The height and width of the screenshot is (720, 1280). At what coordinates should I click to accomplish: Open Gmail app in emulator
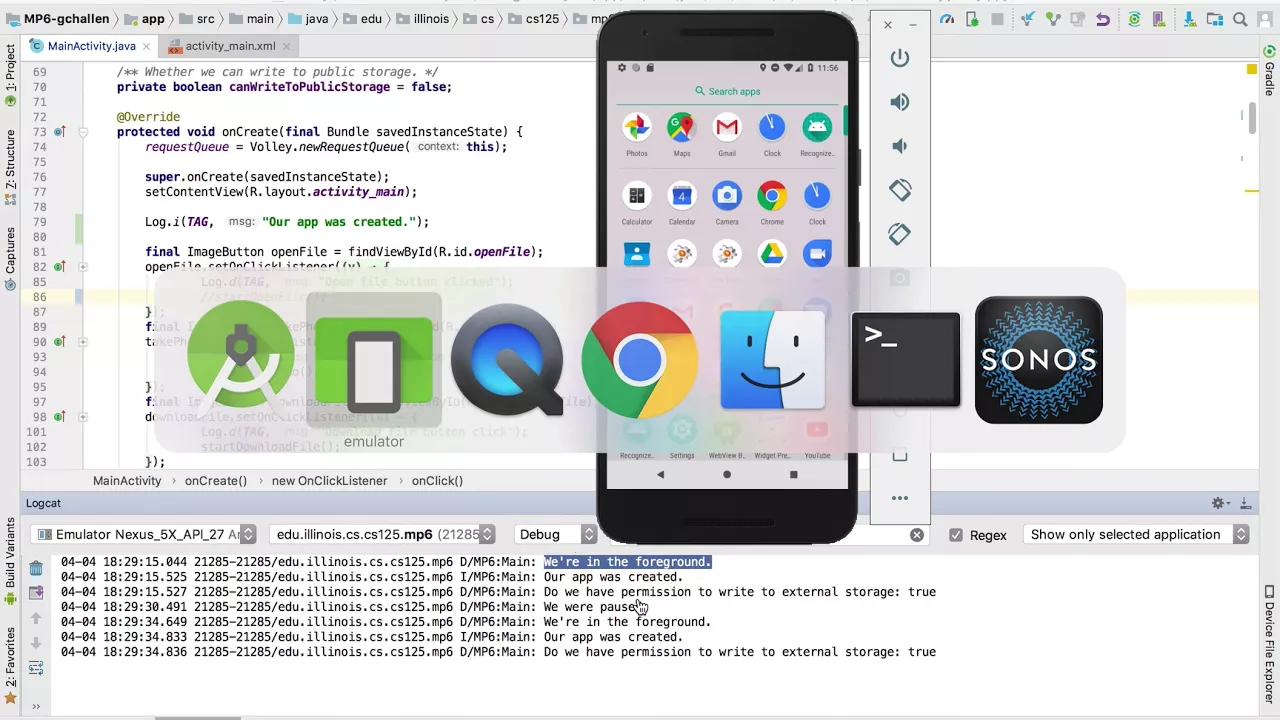click(x=727, y=128)
